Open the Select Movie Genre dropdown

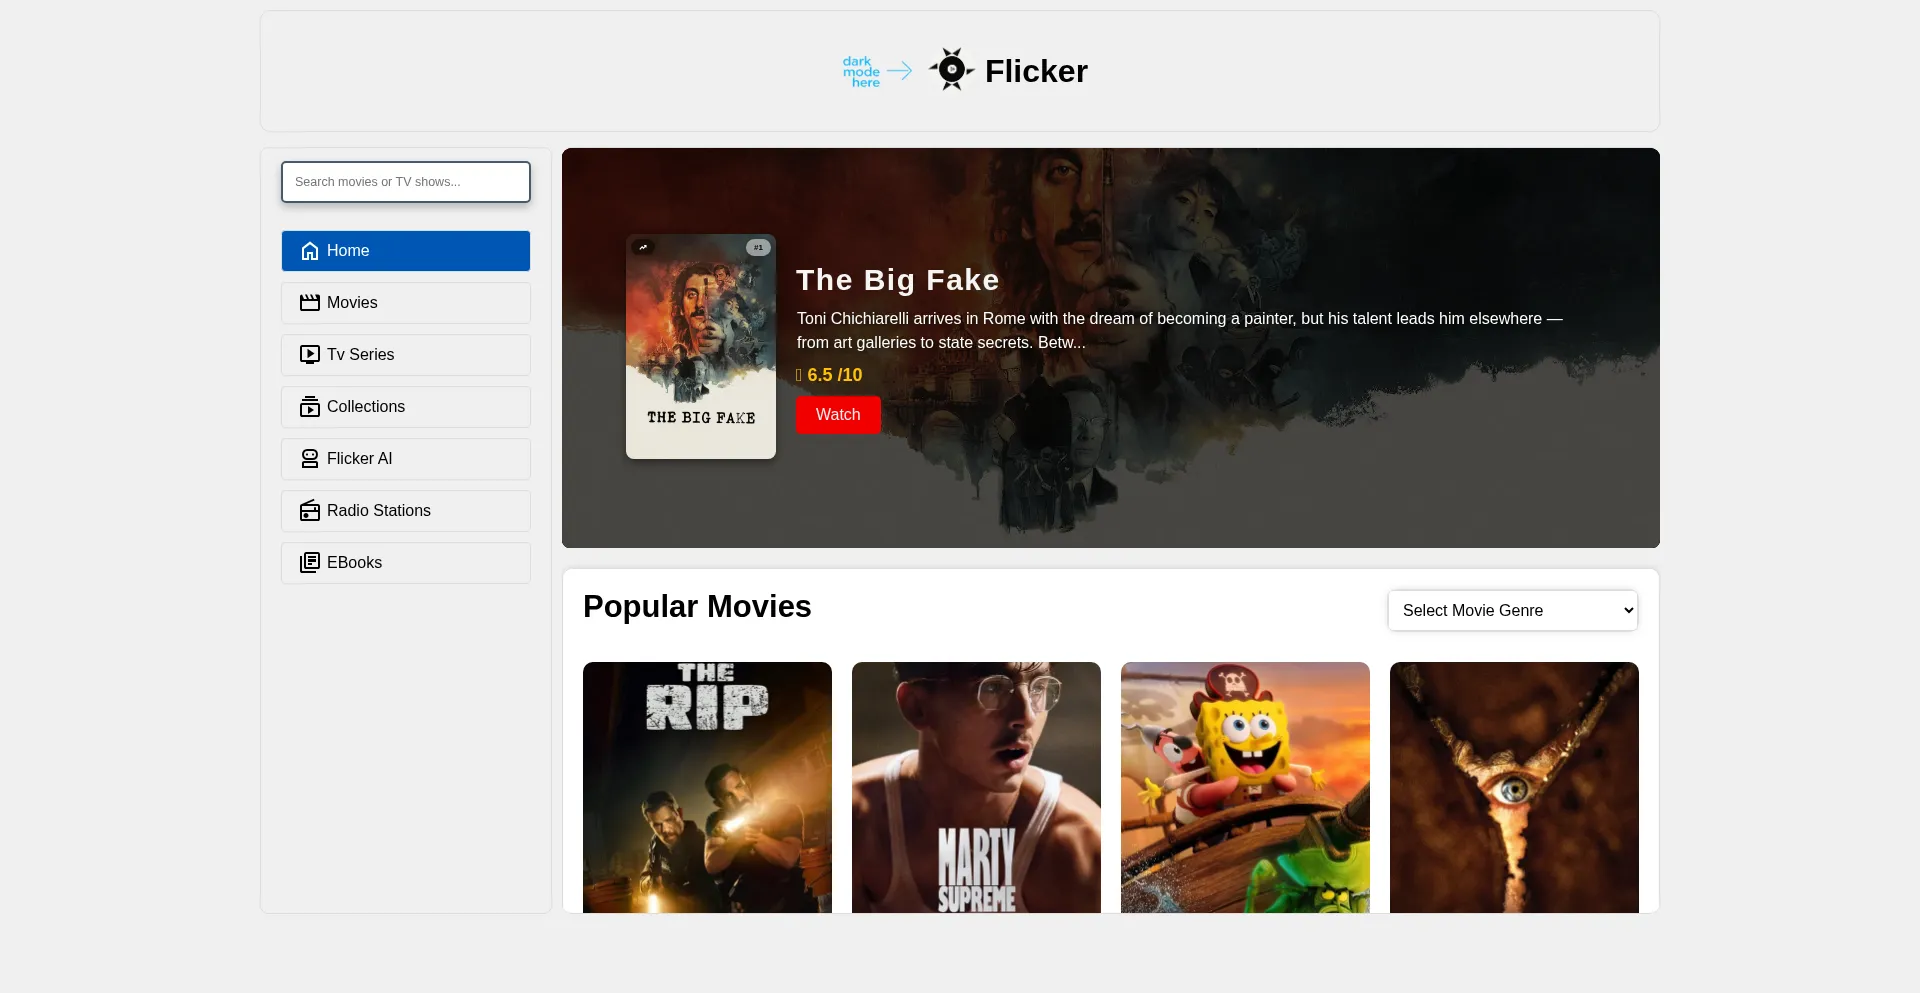pos(1511,610)
